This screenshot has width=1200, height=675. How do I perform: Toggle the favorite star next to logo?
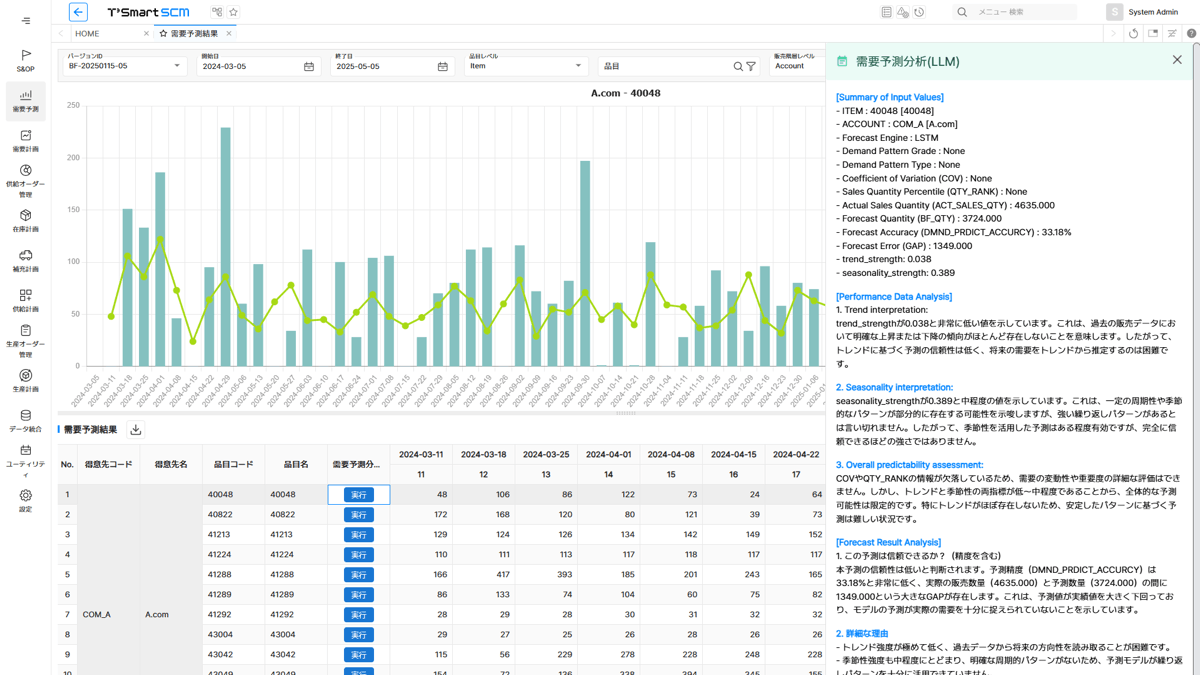[233, 12]
